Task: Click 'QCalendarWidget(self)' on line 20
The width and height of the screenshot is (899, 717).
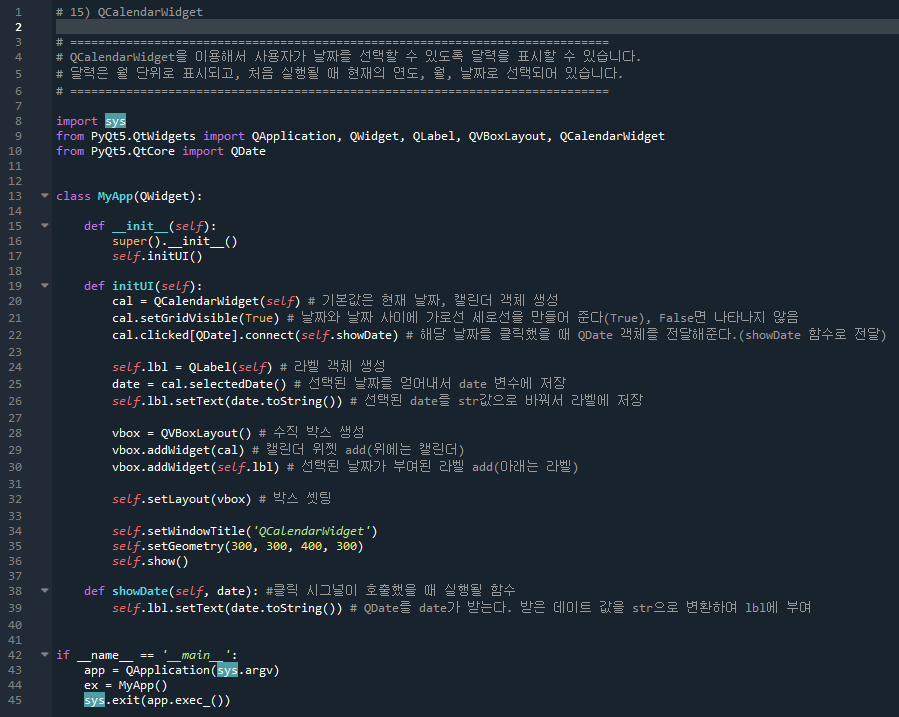Action: [227, 301]
